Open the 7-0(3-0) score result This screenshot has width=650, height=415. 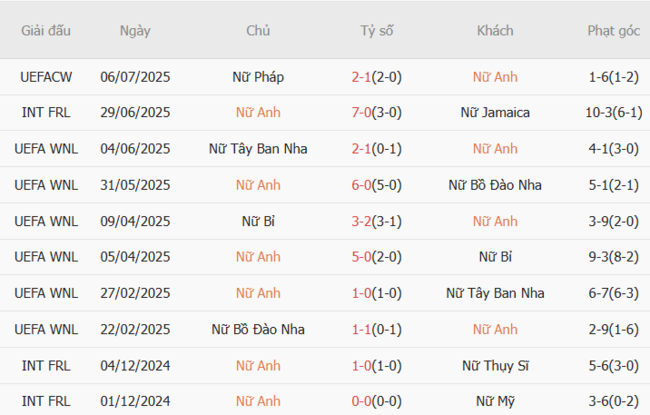click(x=377, y=113)
